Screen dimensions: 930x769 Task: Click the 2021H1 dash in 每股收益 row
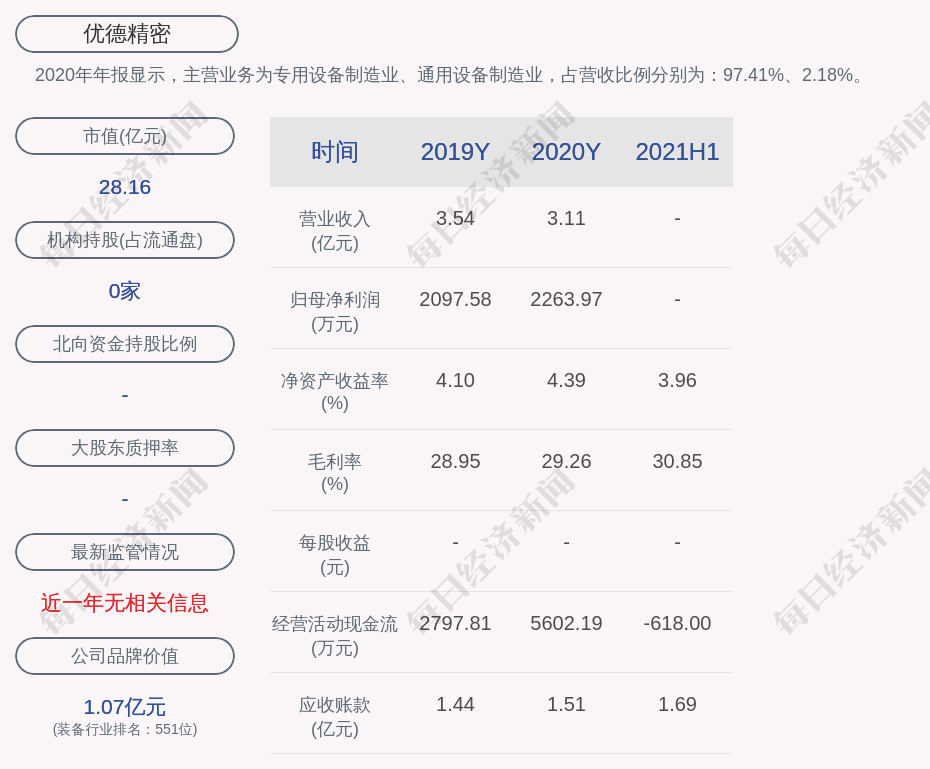point(677,543)
